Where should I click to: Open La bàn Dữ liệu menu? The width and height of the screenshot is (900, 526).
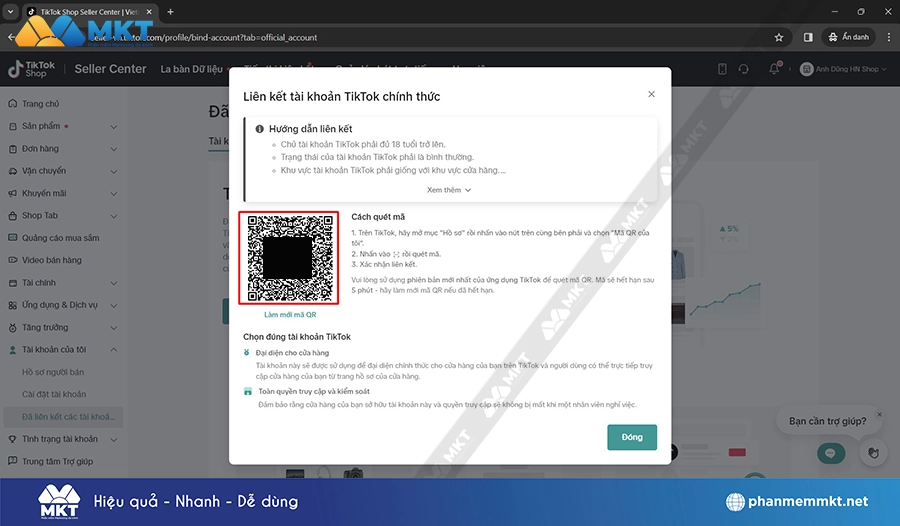(191, 69)
